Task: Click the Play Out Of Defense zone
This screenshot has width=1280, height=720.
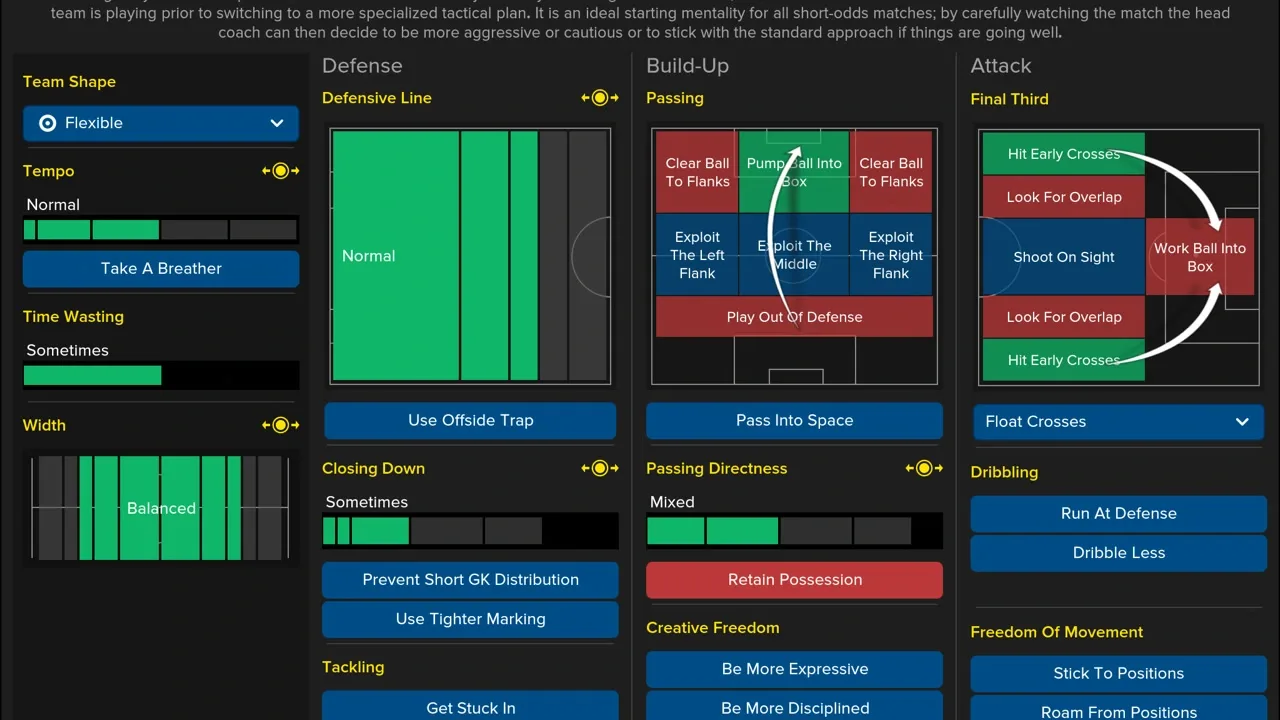Action: click(x=794, y=317)
